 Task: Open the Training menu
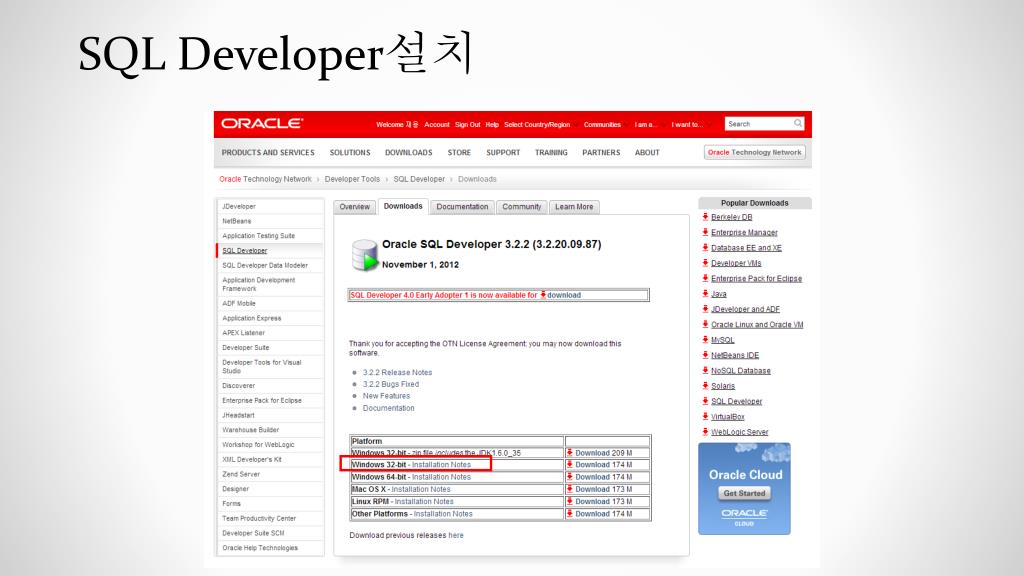pos(551,152)
